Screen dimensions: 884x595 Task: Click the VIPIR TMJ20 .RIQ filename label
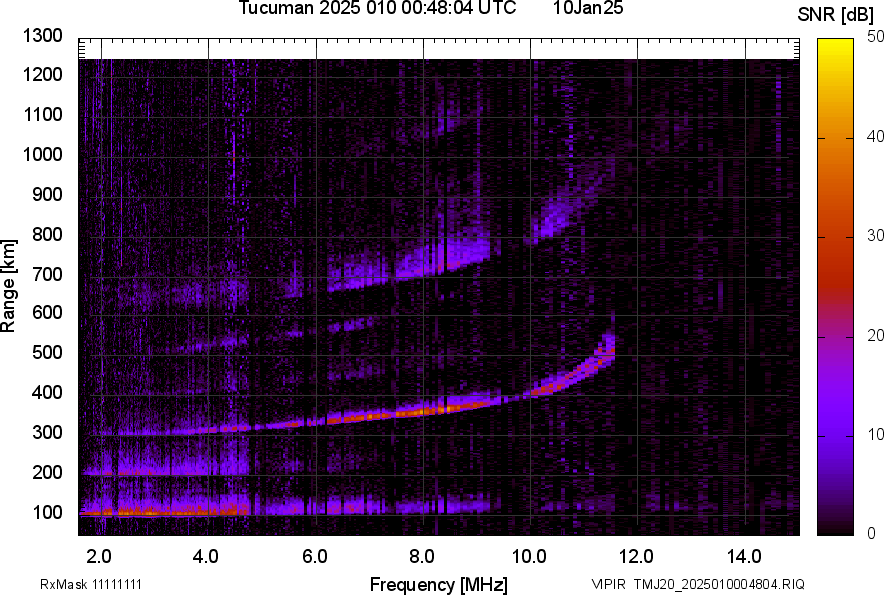[697, 584]
